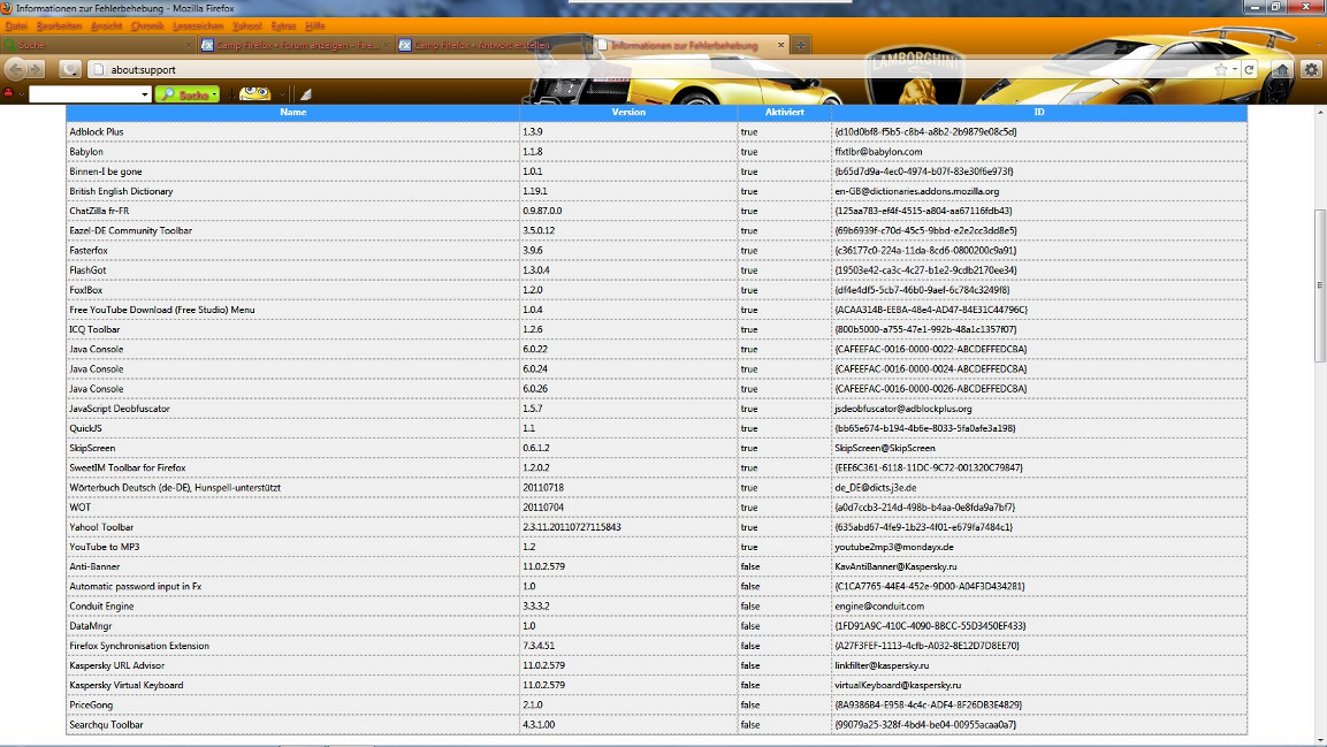1327x747 pixels.
Task: Bookmark this page with the star icon
Action: pyautogui.click(x=1221, y=70)
